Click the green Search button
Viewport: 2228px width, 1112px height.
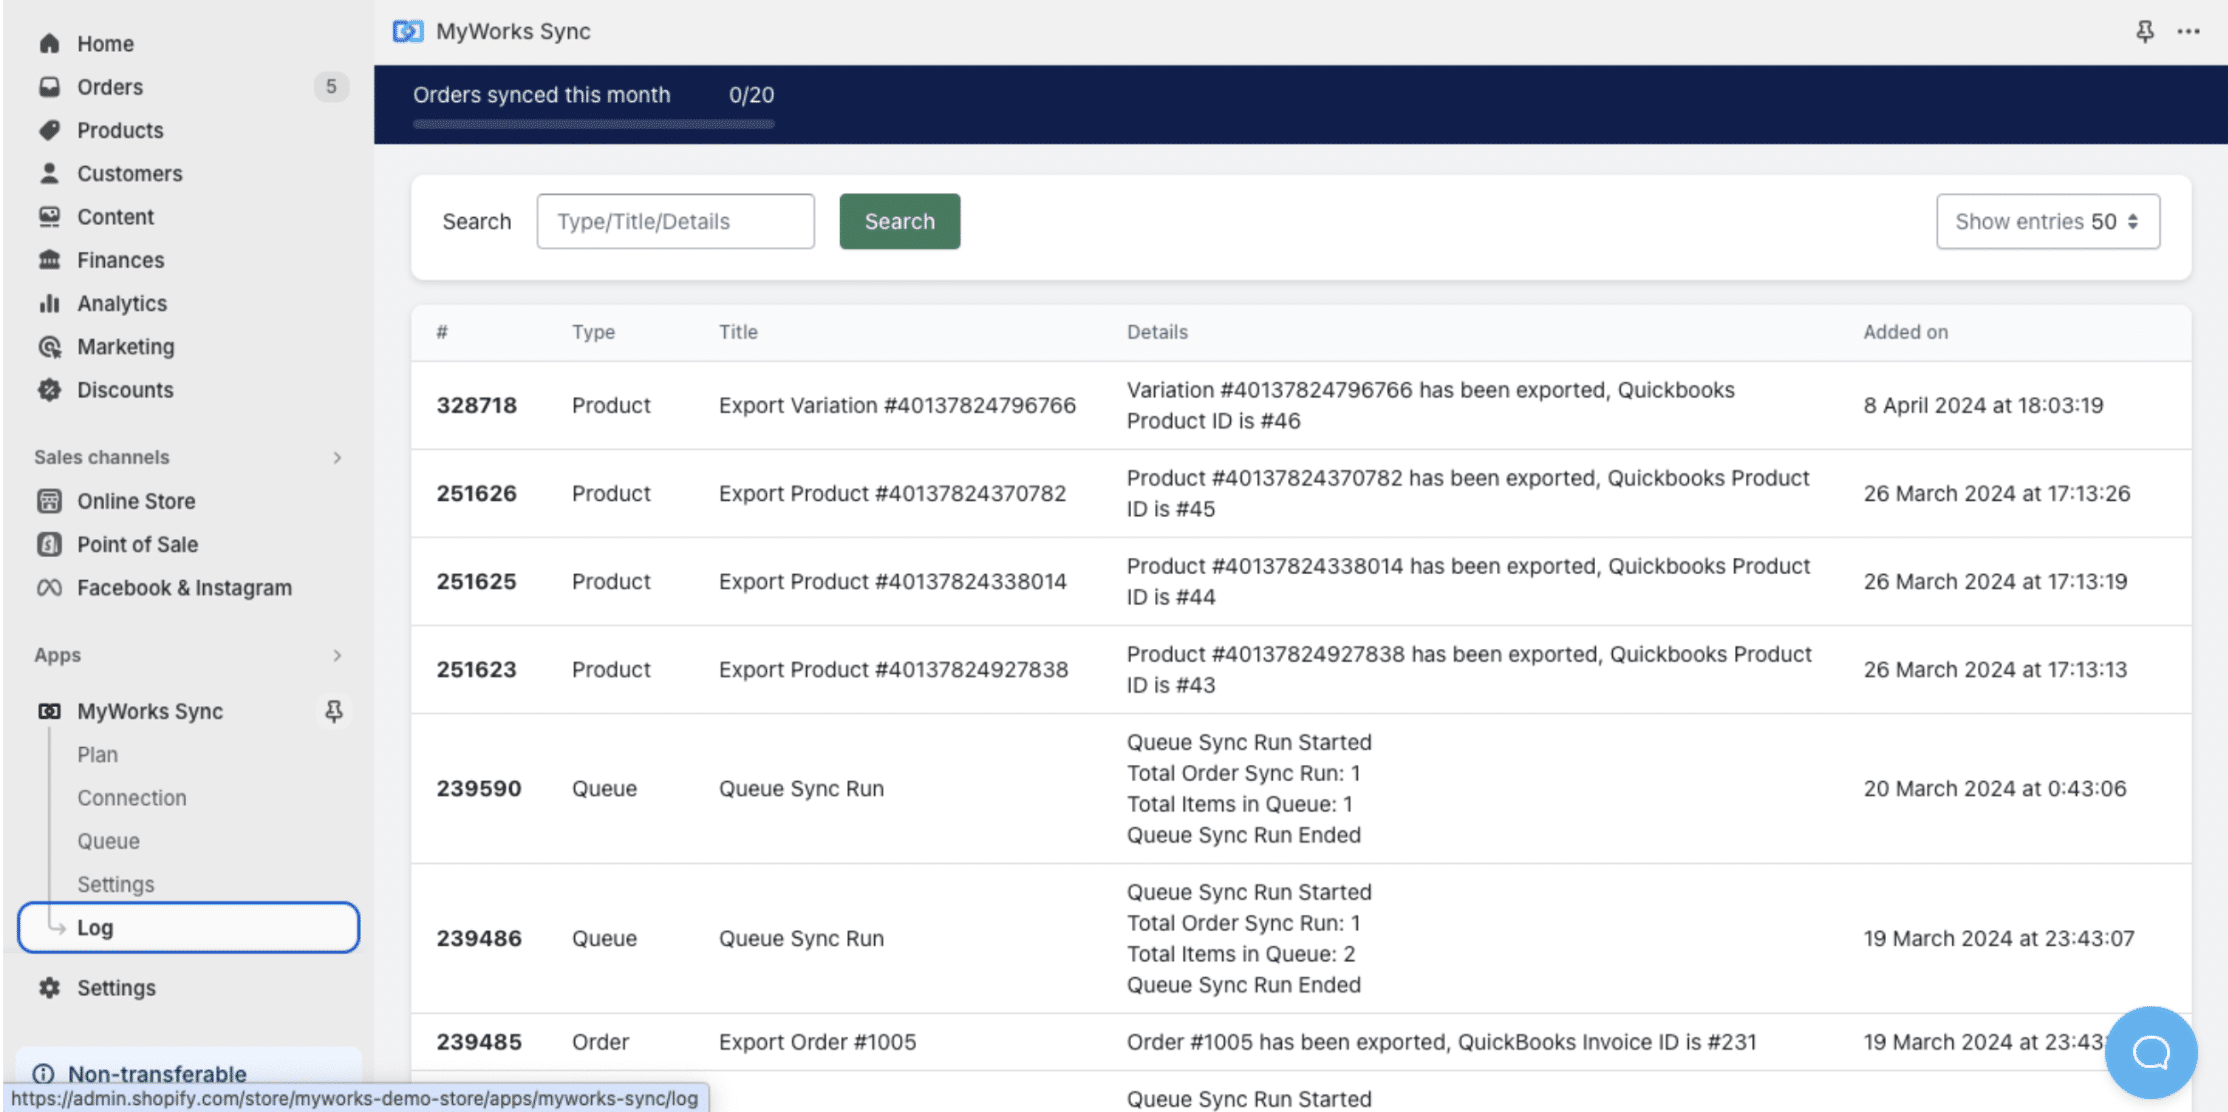pos(898,221)
